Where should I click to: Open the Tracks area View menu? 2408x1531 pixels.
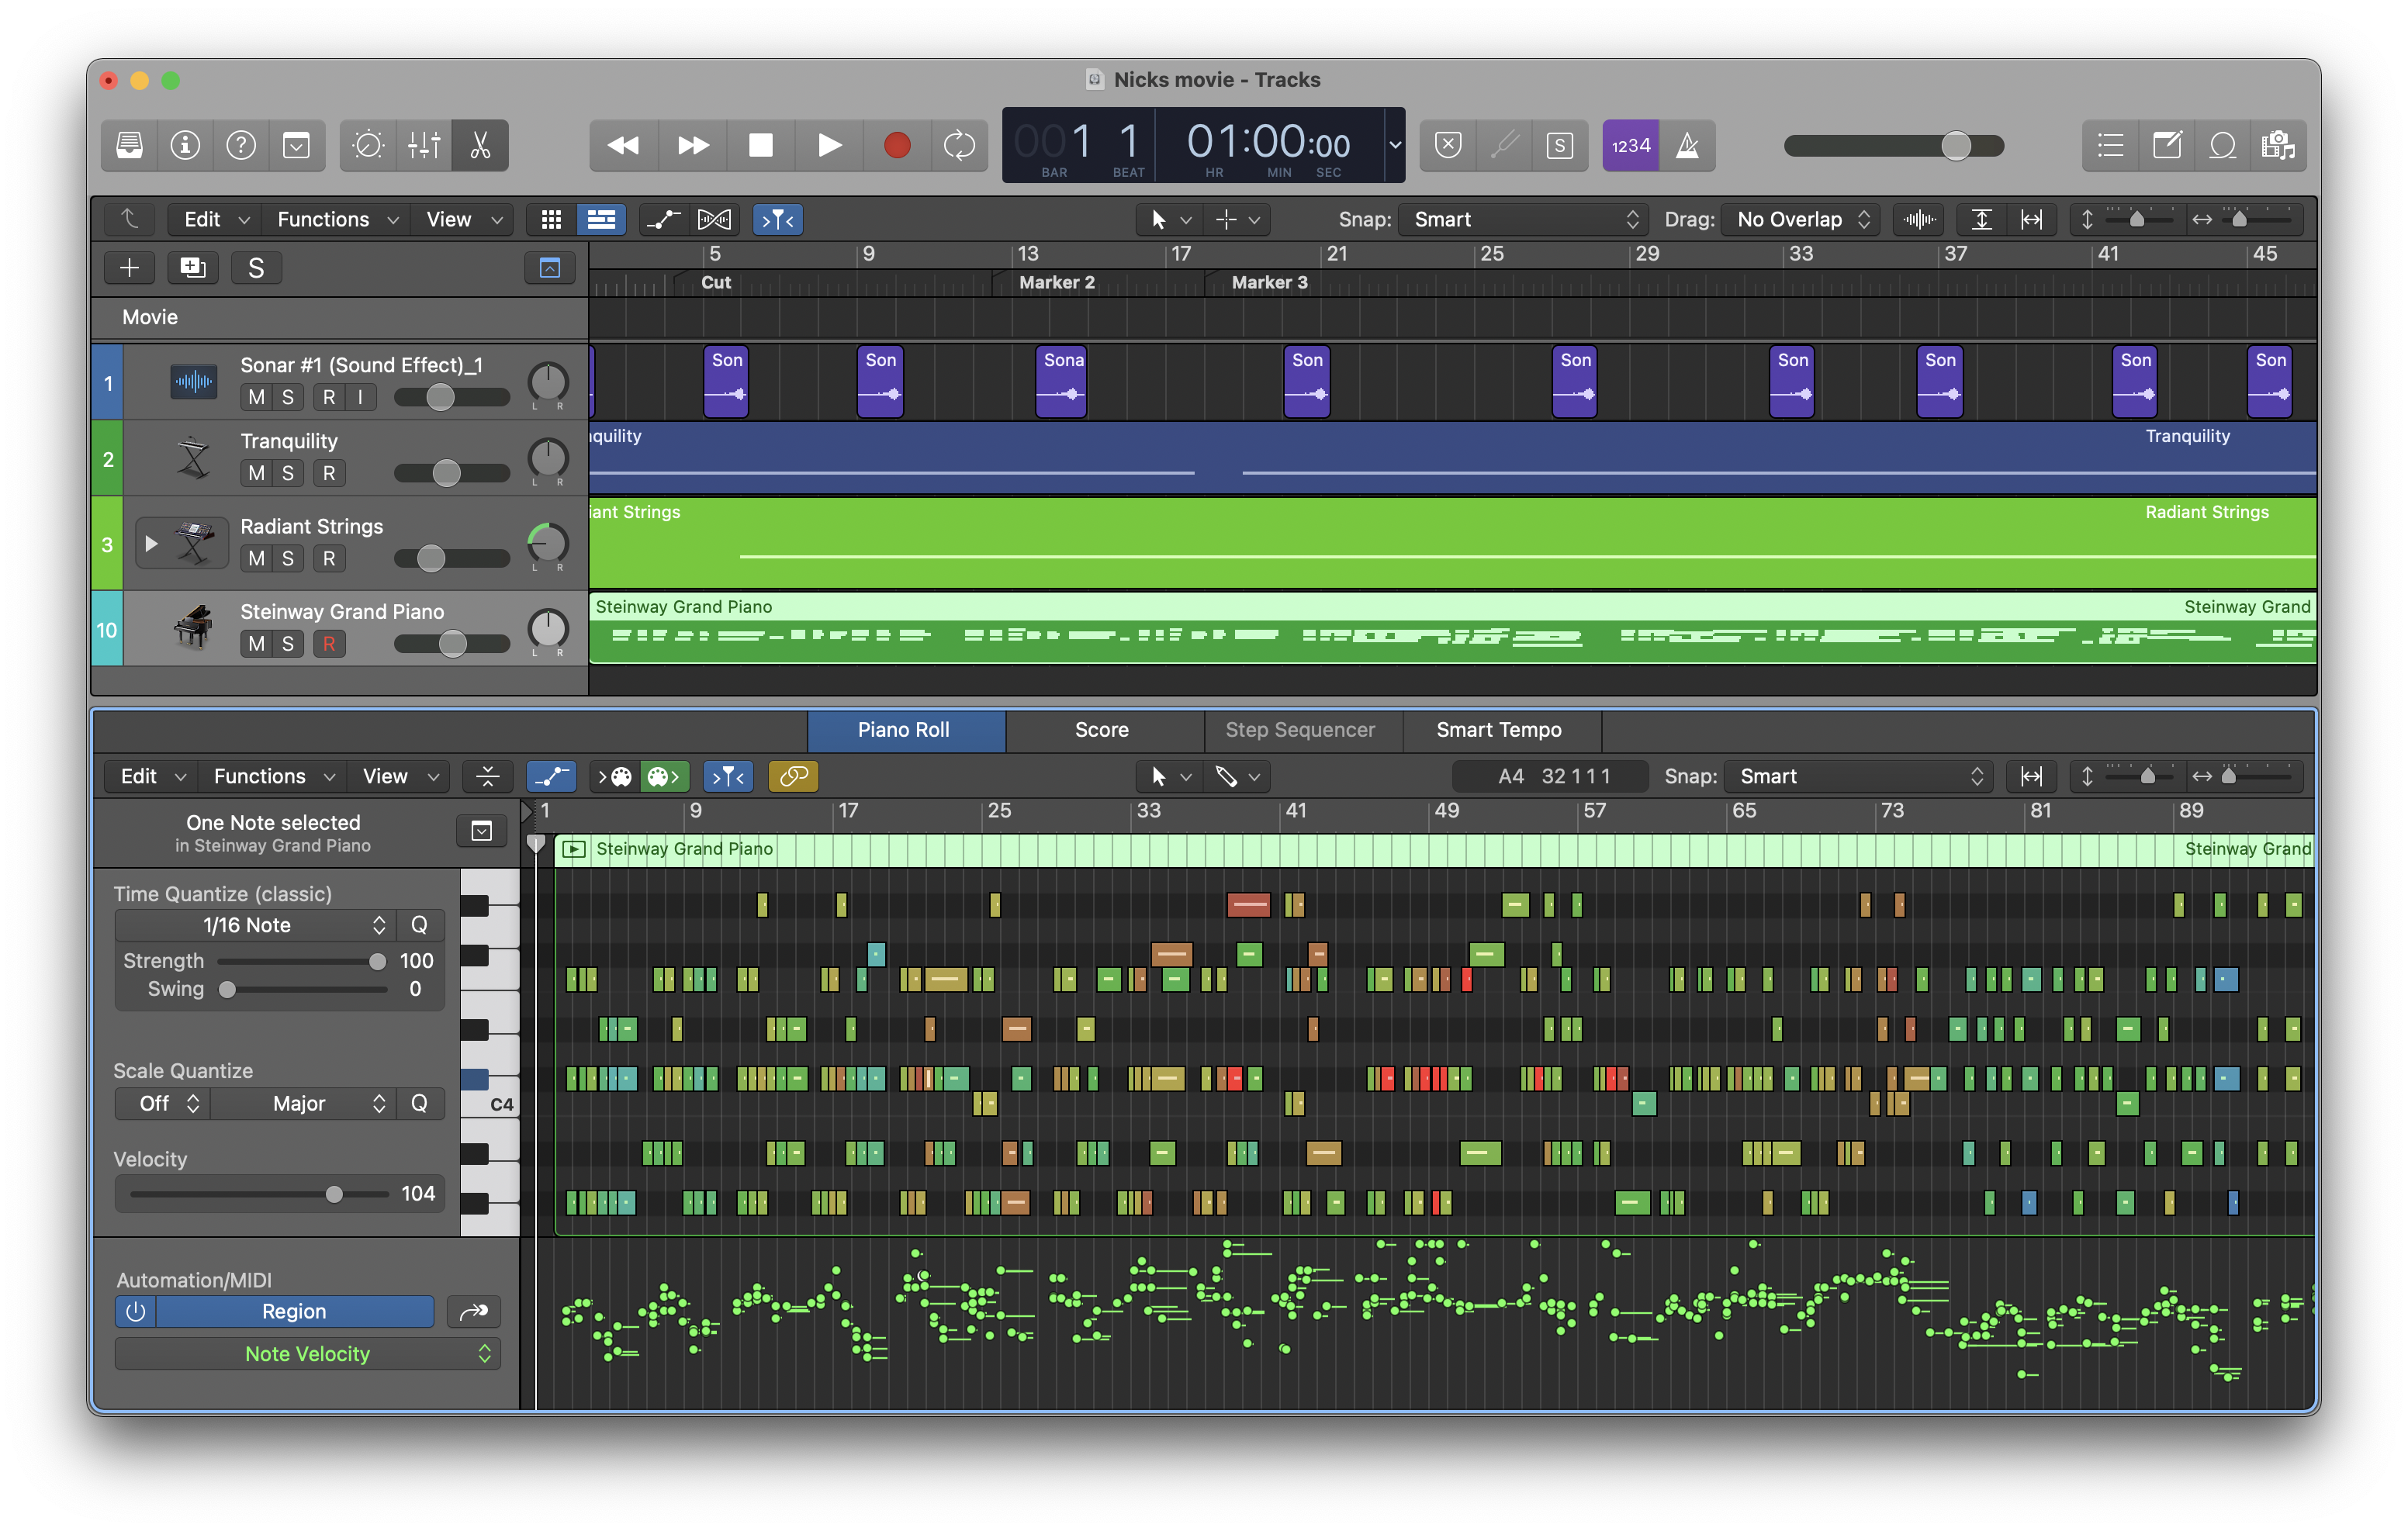point(463,220)
